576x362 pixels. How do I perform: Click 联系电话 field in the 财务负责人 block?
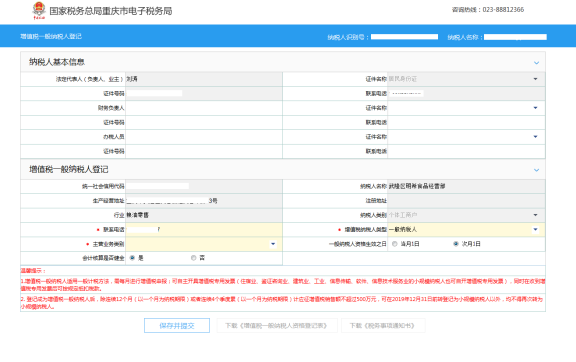(466, 122)
